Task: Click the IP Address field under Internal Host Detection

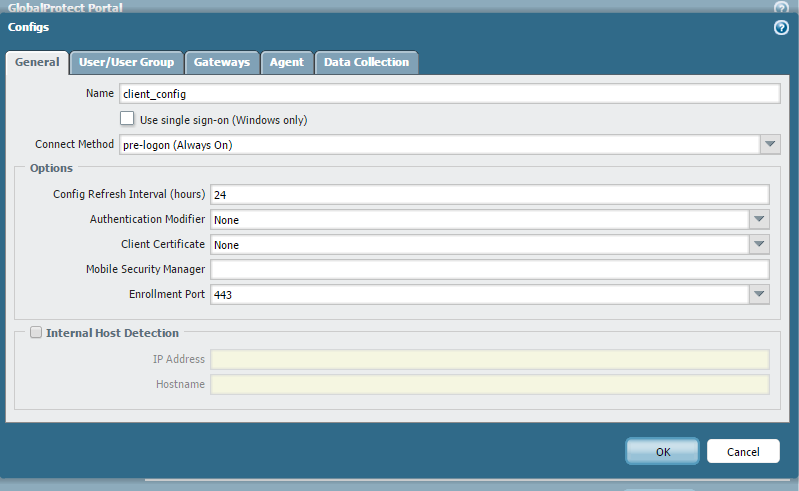Action: tap(490, 360)
